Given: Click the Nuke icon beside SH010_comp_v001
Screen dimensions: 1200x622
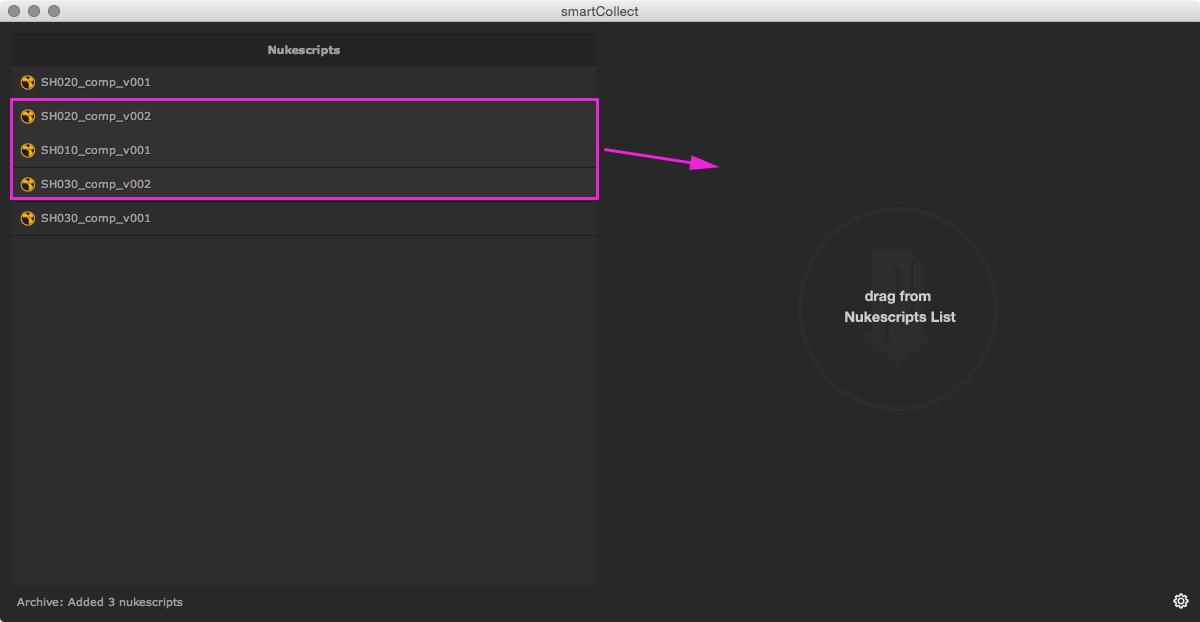Looking at the screenshot, I should [28, 150].
